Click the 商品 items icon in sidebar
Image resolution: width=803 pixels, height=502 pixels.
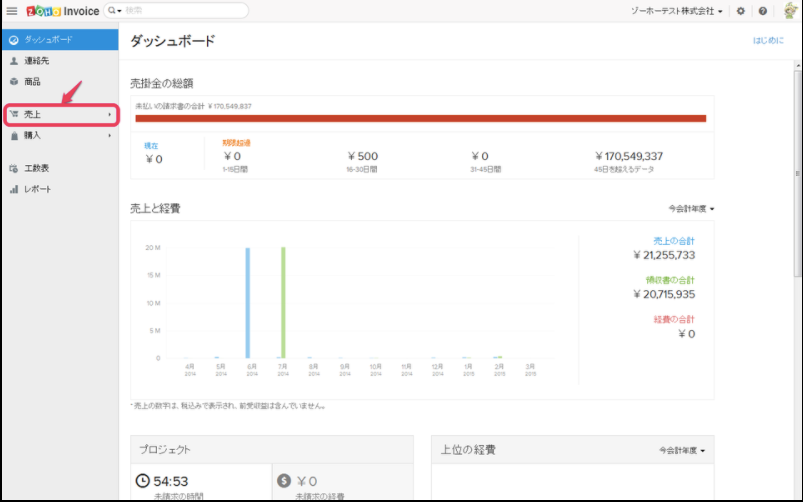click(13, 81)
